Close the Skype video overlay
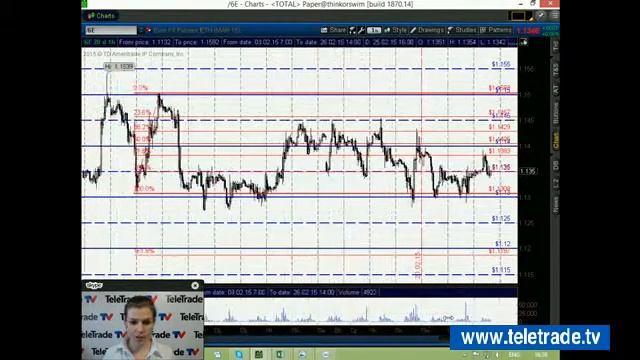 point(195,285)
